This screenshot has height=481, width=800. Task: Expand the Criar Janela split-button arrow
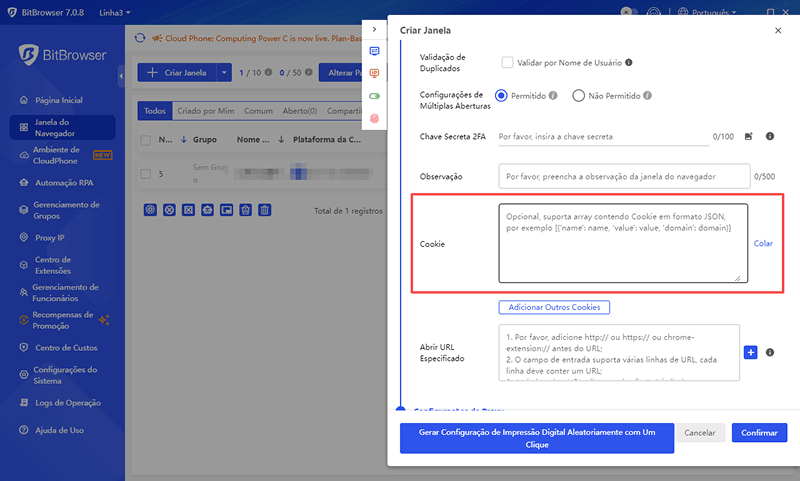(x=224, y=72)
